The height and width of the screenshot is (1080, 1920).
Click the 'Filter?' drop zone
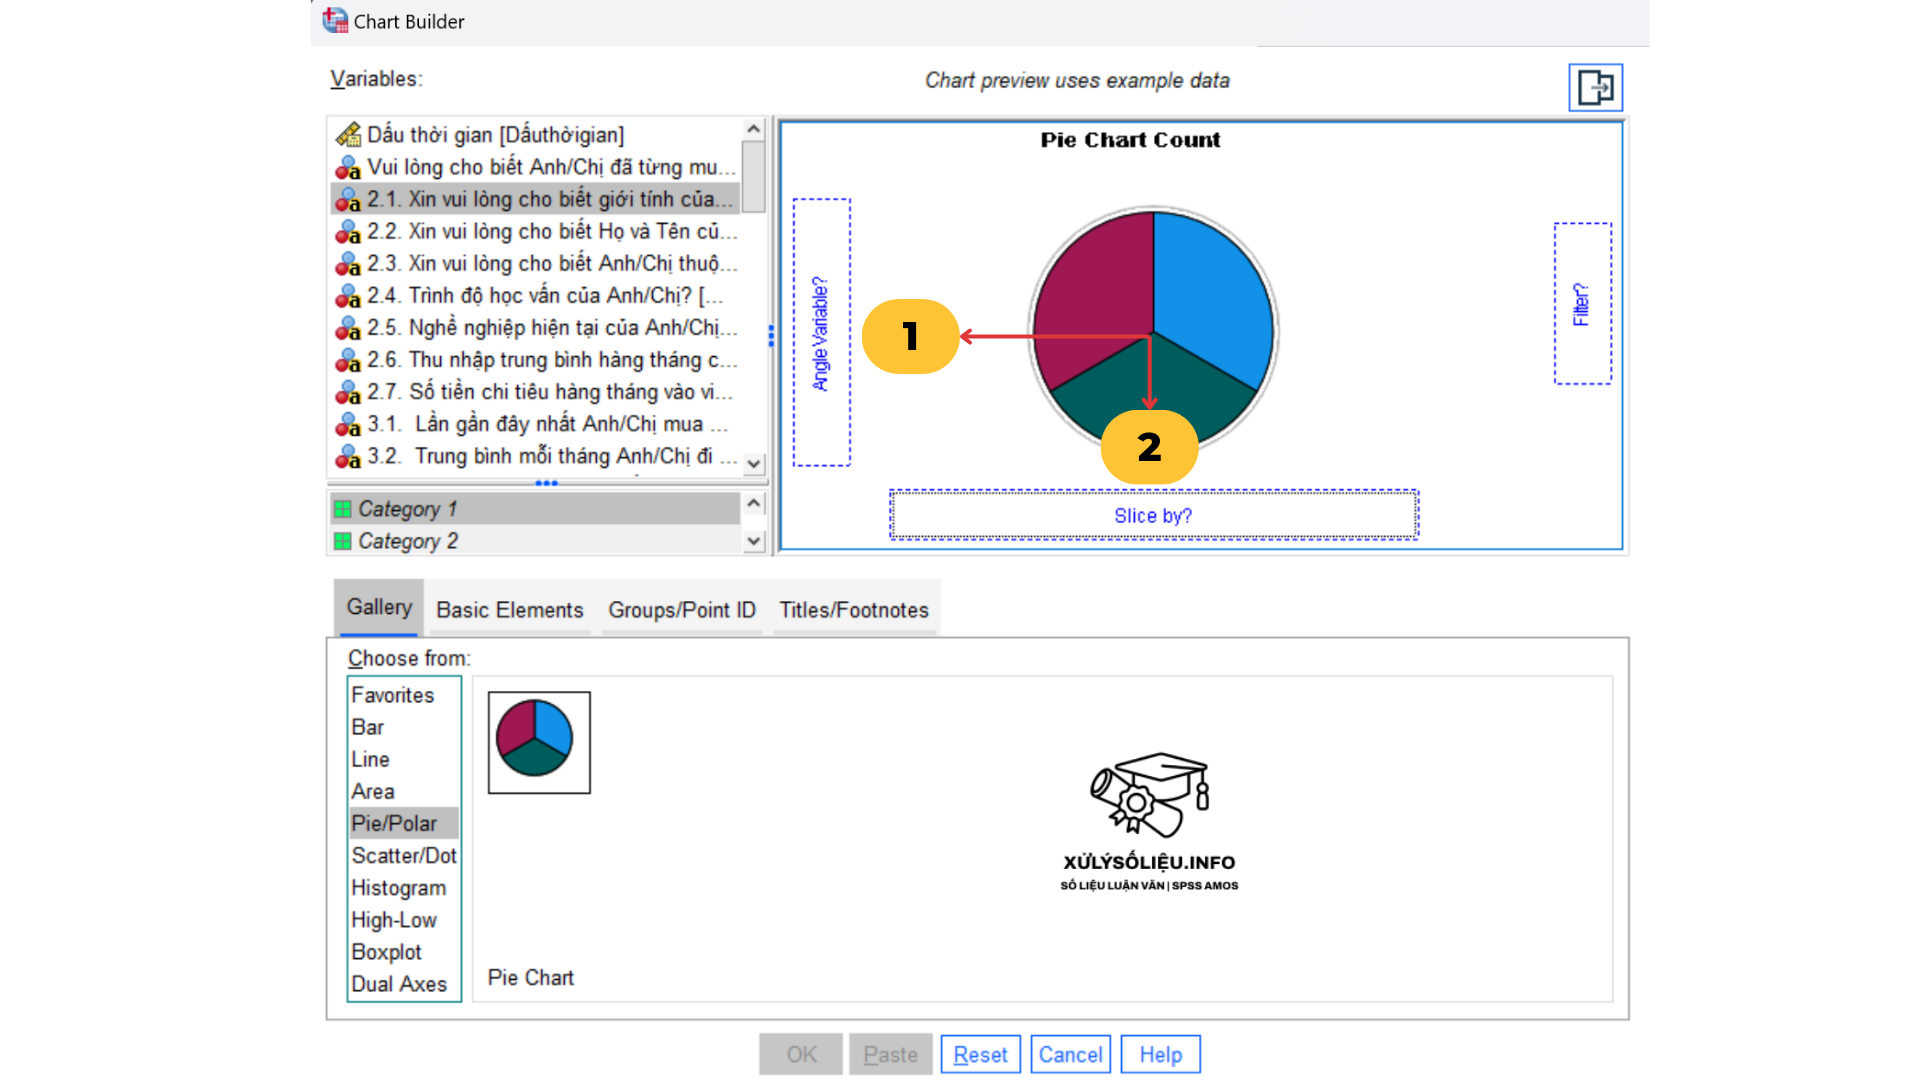pyautogui.click(x=1582, y=304)
